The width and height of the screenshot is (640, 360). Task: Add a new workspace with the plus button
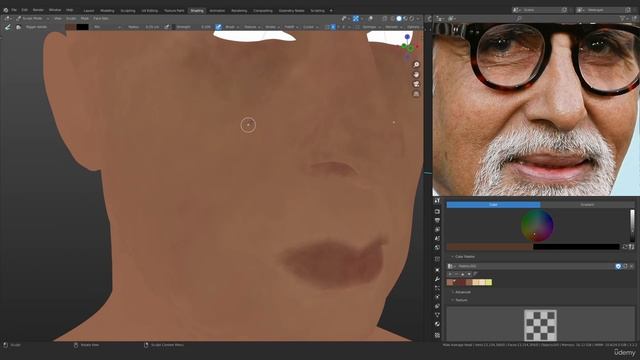331,11
